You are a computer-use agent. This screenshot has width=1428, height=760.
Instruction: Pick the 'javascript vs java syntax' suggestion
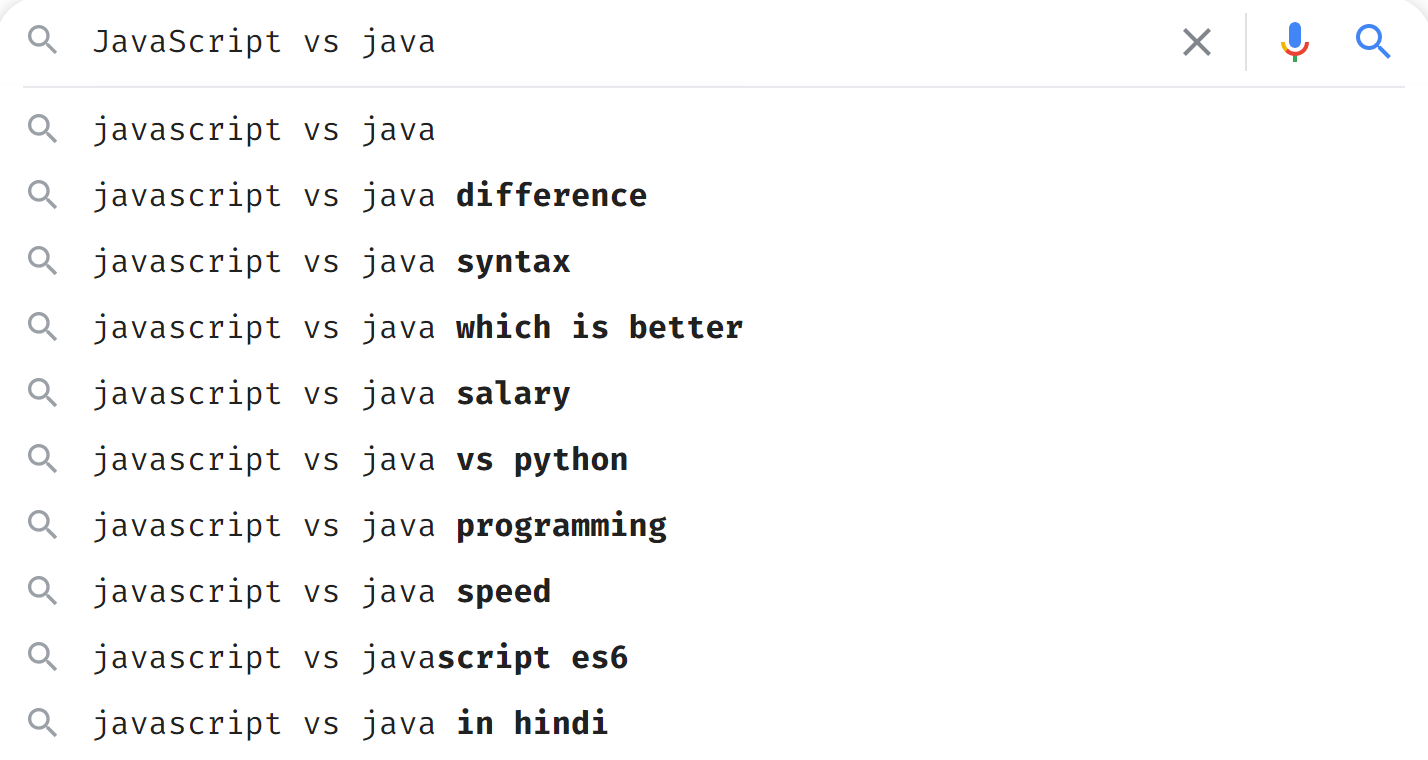pyautogui.click(x=714, y=261)
